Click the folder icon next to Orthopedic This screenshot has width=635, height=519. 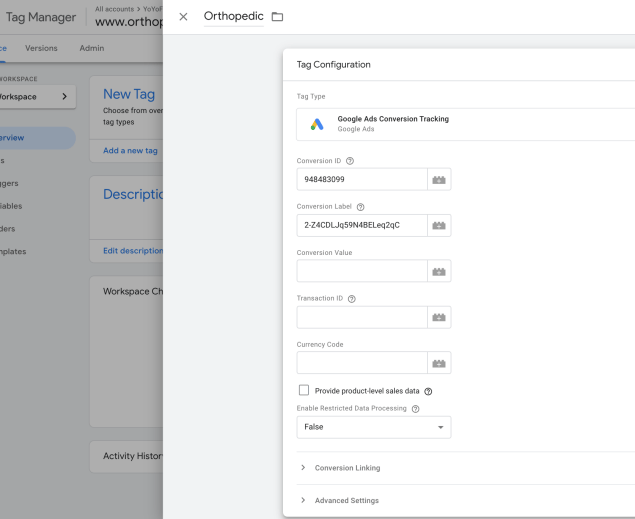coord(277,17)
